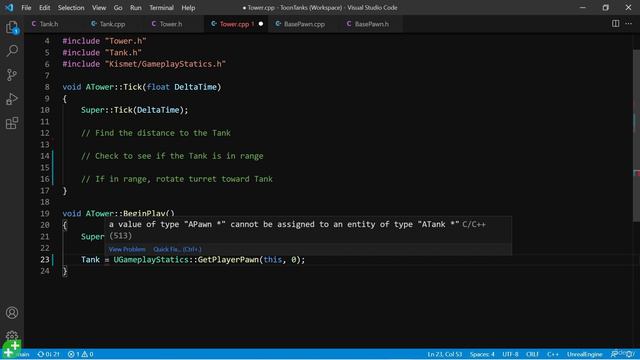
Task: Restore down the VS Code window
Action: tap(606, 8)
